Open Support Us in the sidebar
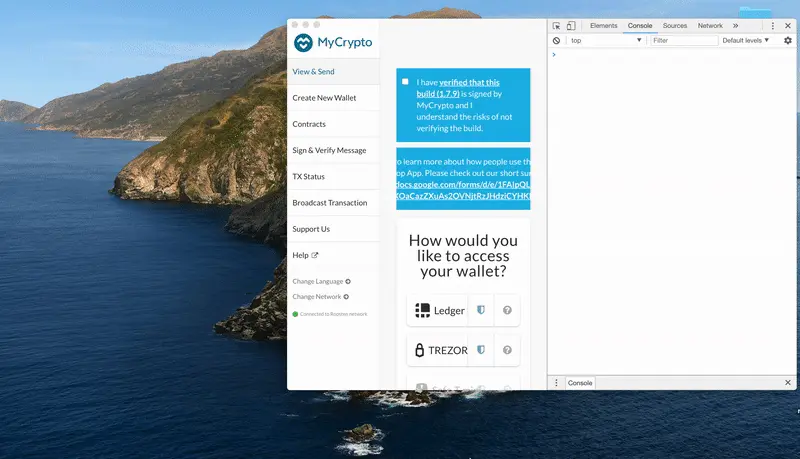The width and height of the screenshot is (800, 459). click(x=333, y=229)
